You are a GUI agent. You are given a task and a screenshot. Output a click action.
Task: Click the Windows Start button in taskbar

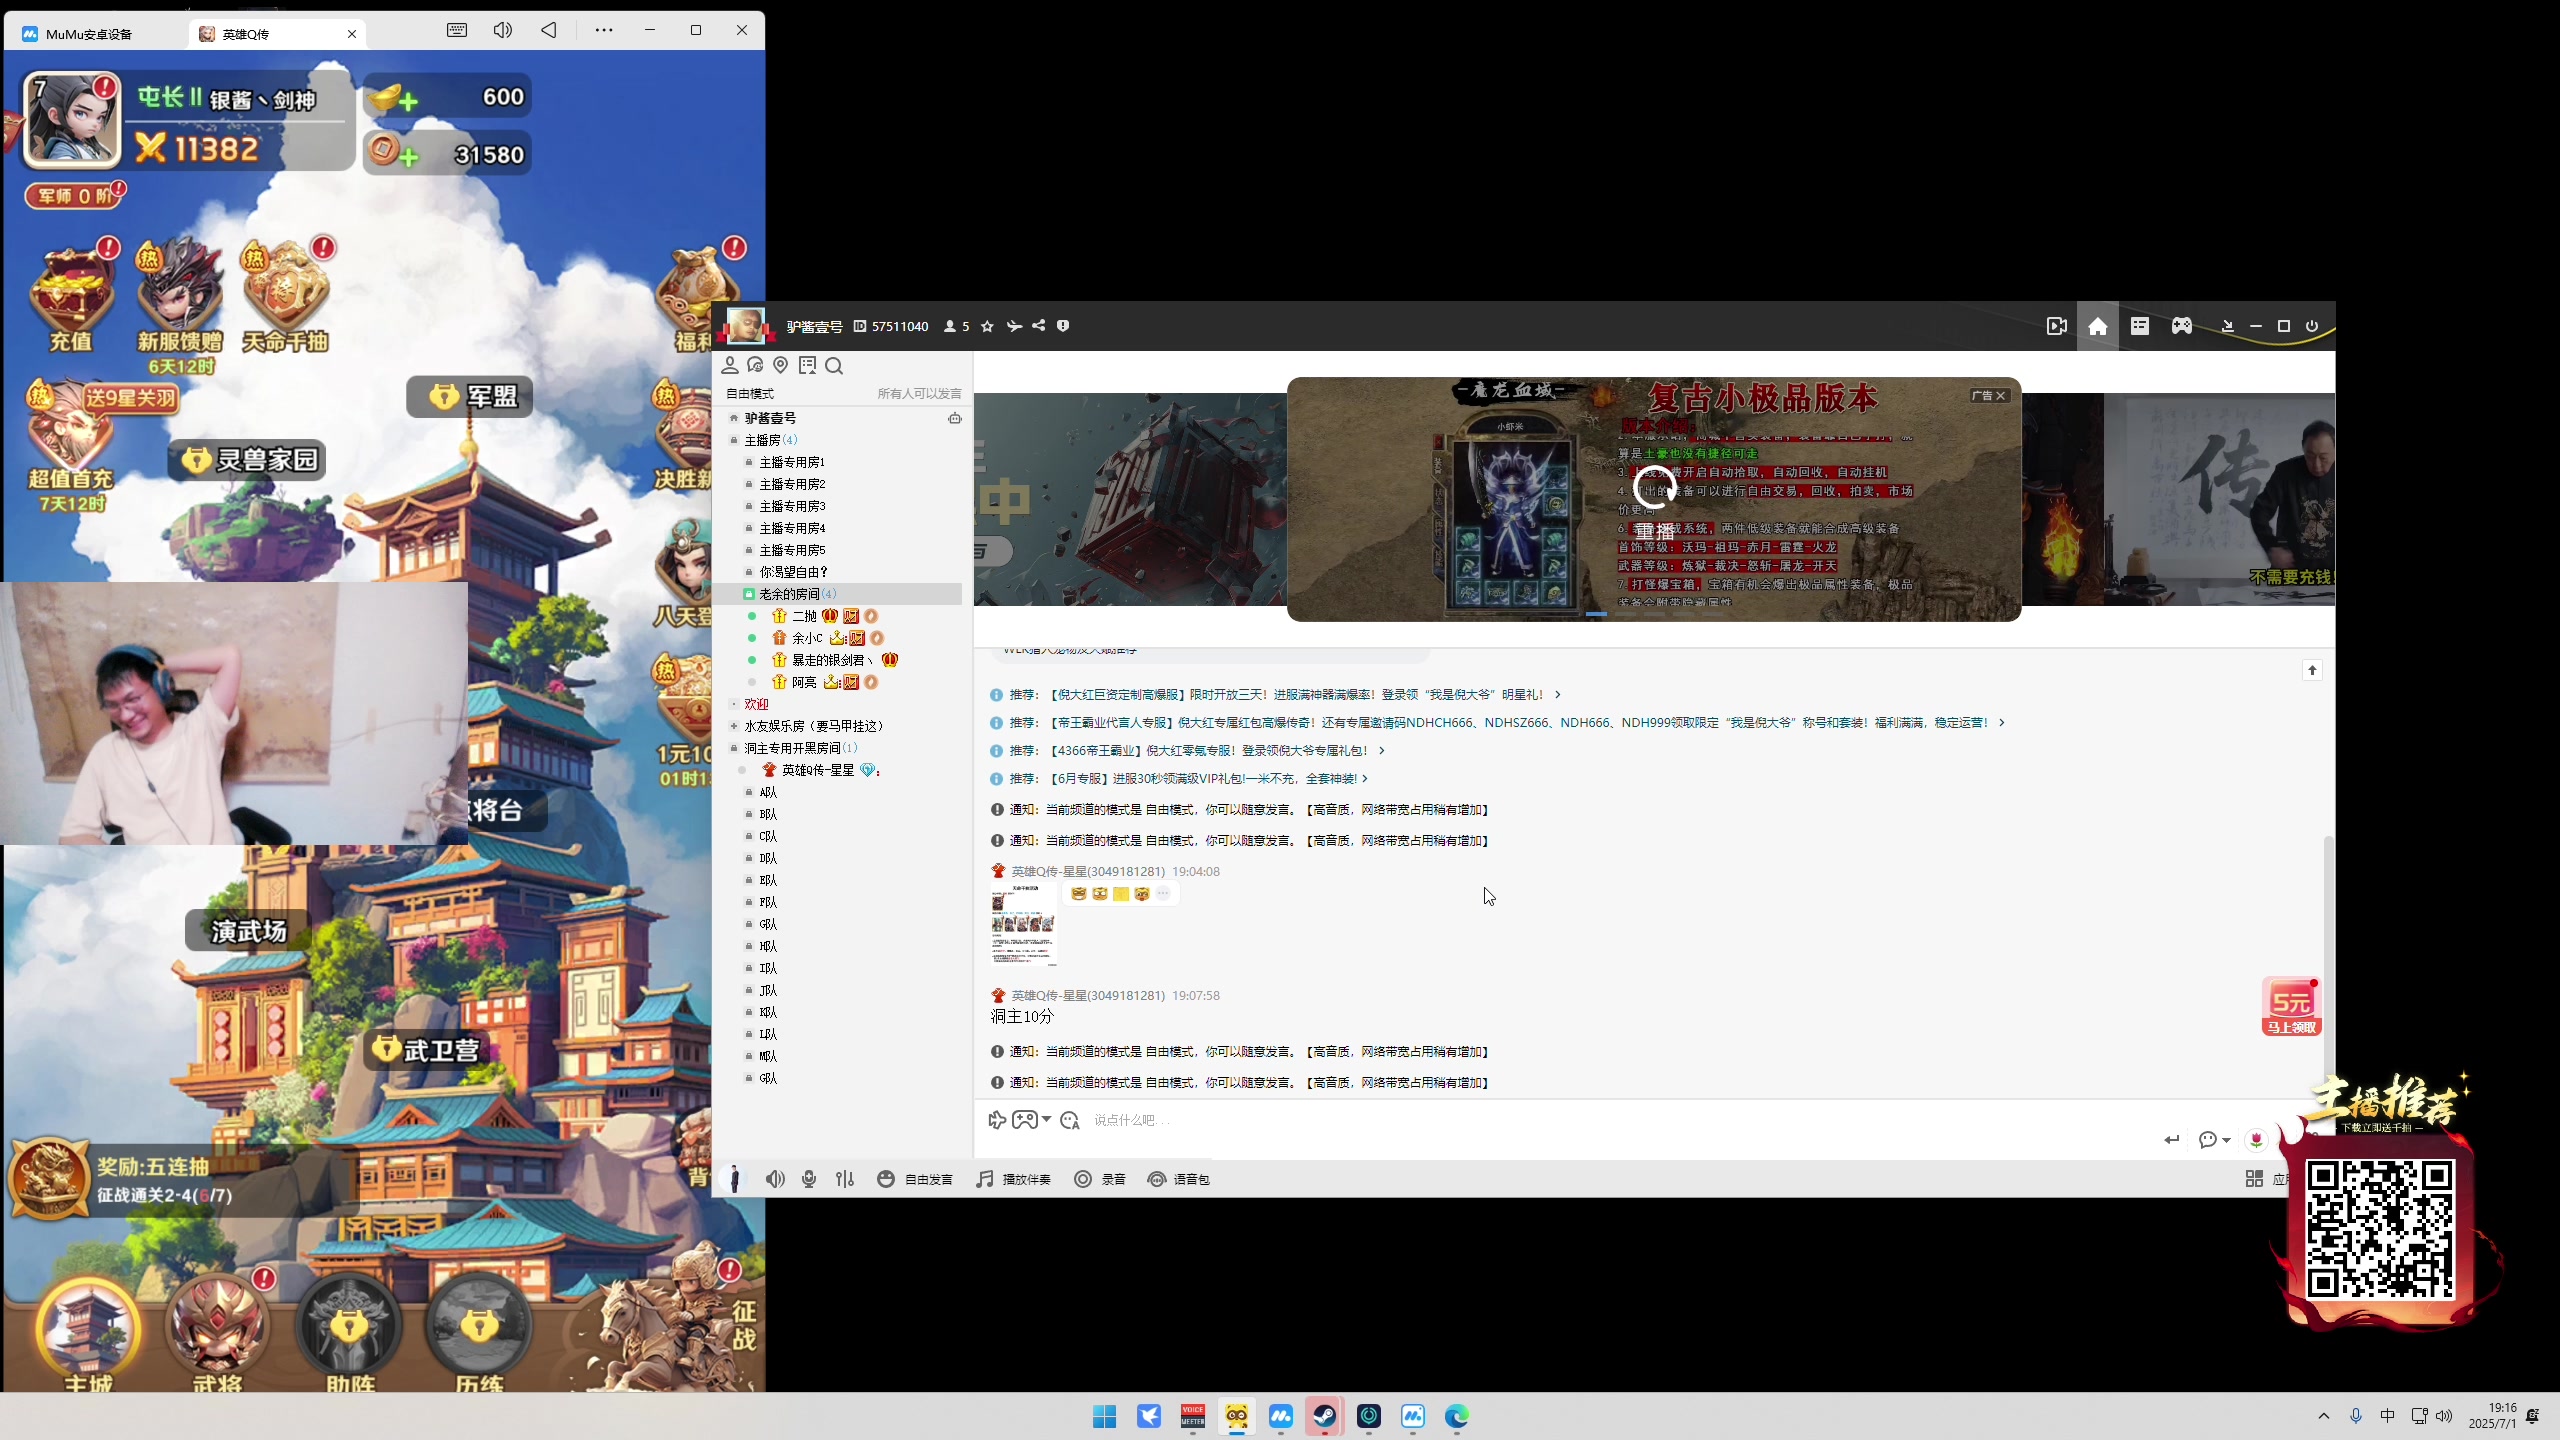click(x=1104, y=1416)
